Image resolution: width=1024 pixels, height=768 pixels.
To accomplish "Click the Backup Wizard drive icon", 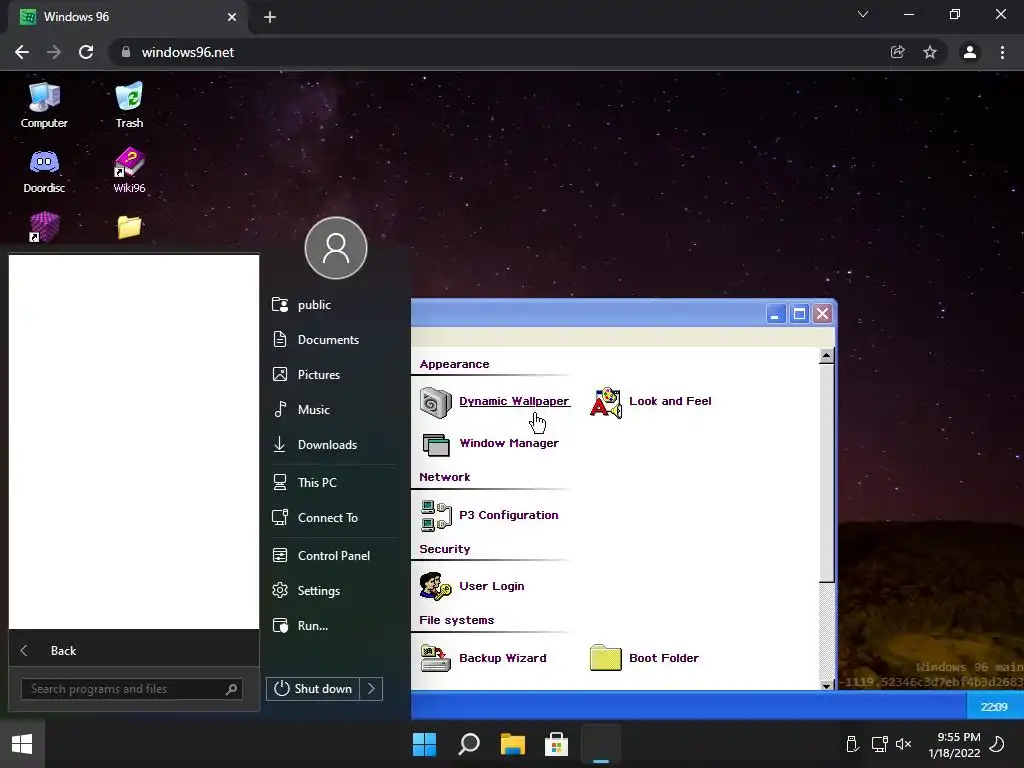I will pos(436,658).
